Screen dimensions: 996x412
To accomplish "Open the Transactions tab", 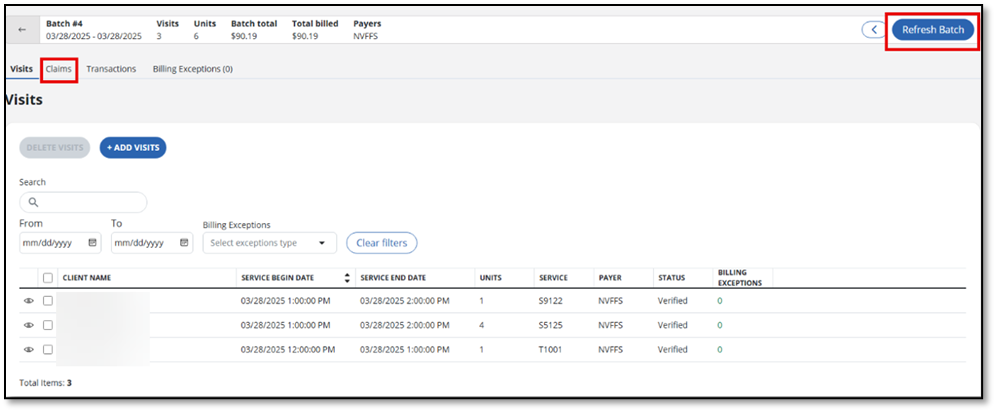I will click(x=111, y=69).
